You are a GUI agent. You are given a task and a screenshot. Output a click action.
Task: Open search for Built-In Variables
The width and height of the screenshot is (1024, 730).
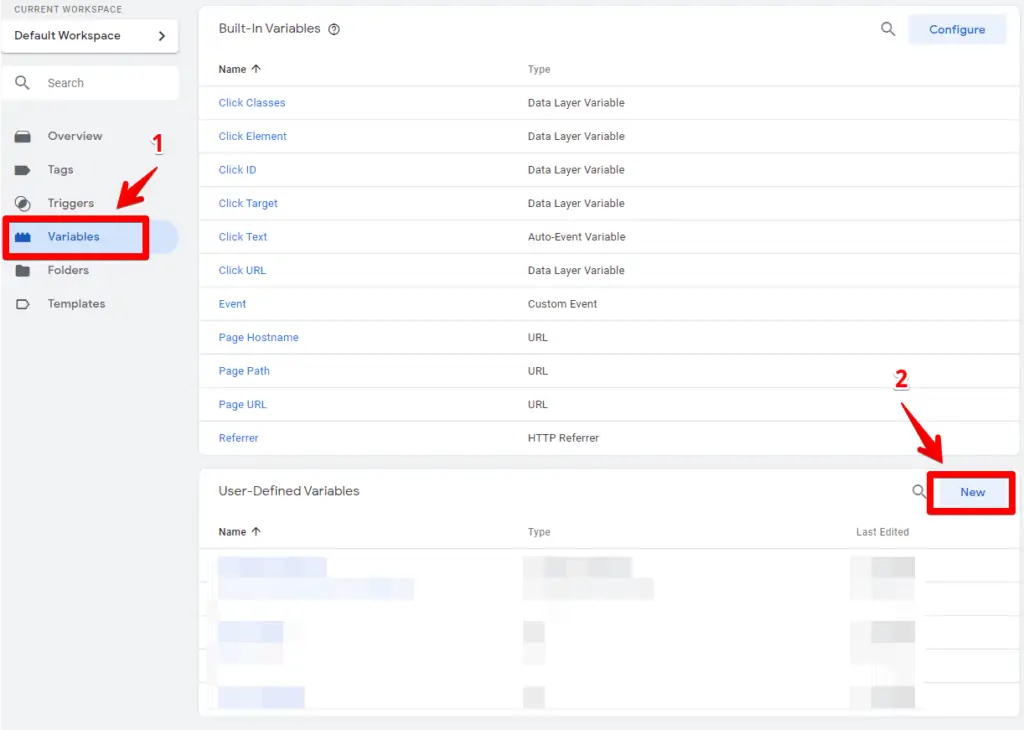[887, 29]
